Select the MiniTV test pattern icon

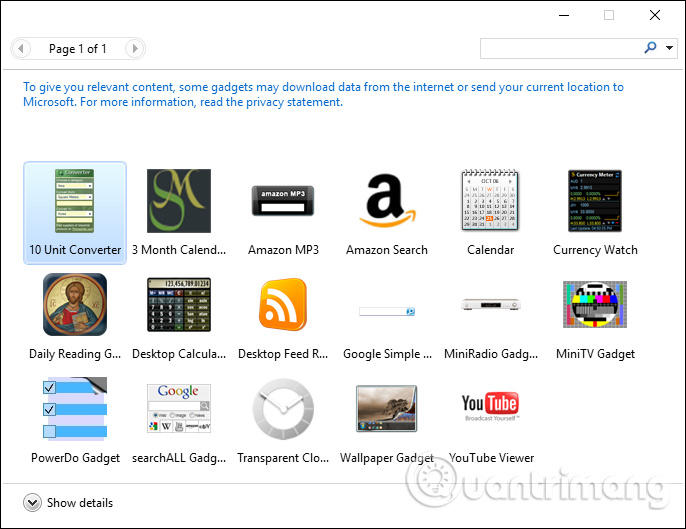click(x=595, y=305)
